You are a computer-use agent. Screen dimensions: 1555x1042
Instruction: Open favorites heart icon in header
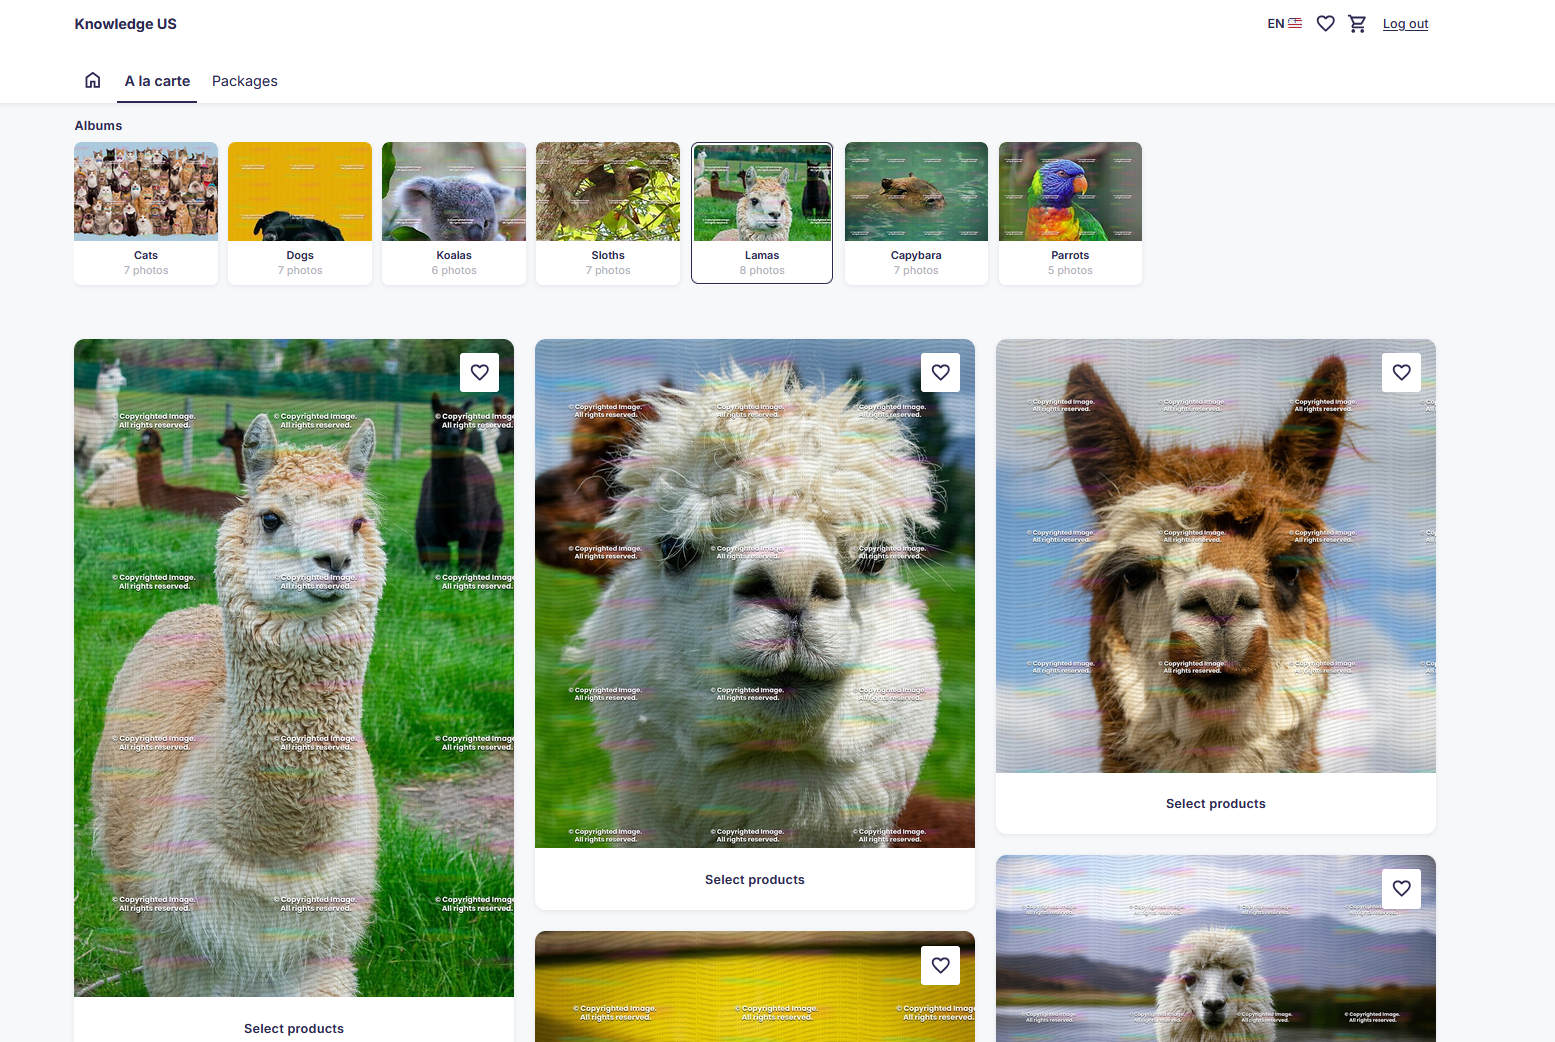[x=1325, y=23]
